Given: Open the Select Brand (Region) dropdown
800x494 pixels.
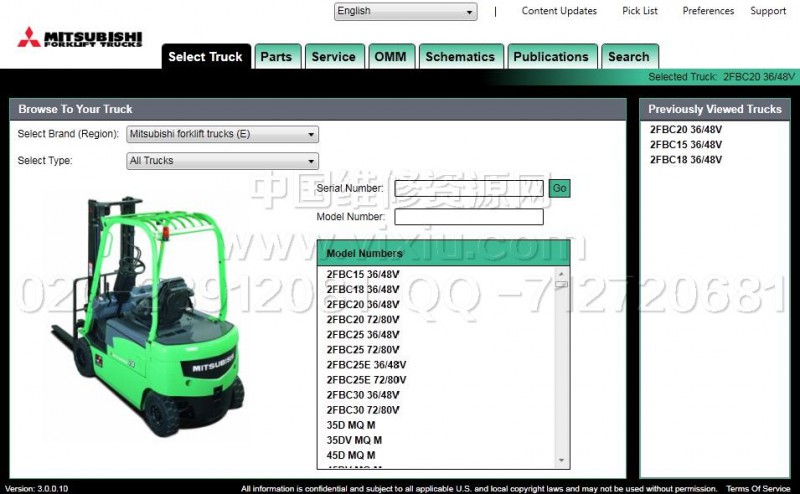Looking at the screenshot, I should [x=222, y=134].
